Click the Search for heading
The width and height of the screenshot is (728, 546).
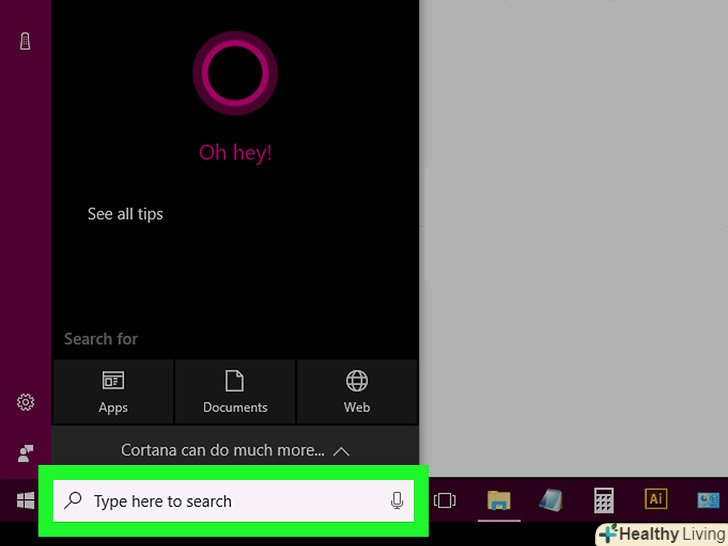[101, 339]
